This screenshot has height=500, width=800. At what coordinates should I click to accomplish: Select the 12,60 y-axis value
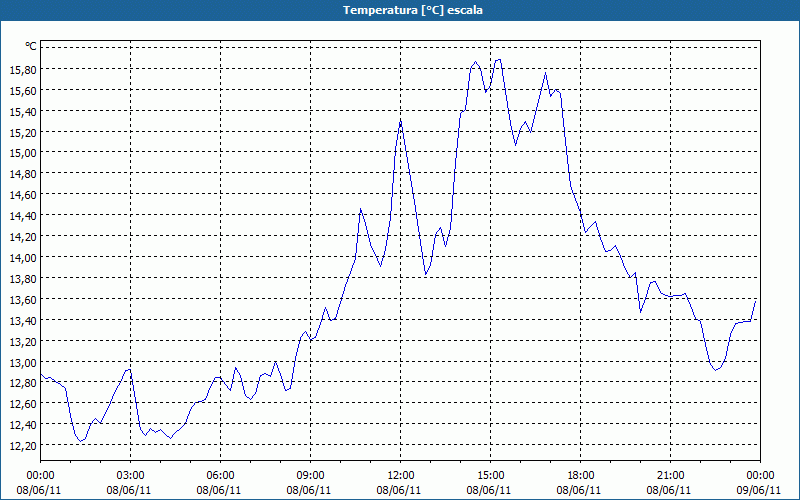tap(23, 404)
